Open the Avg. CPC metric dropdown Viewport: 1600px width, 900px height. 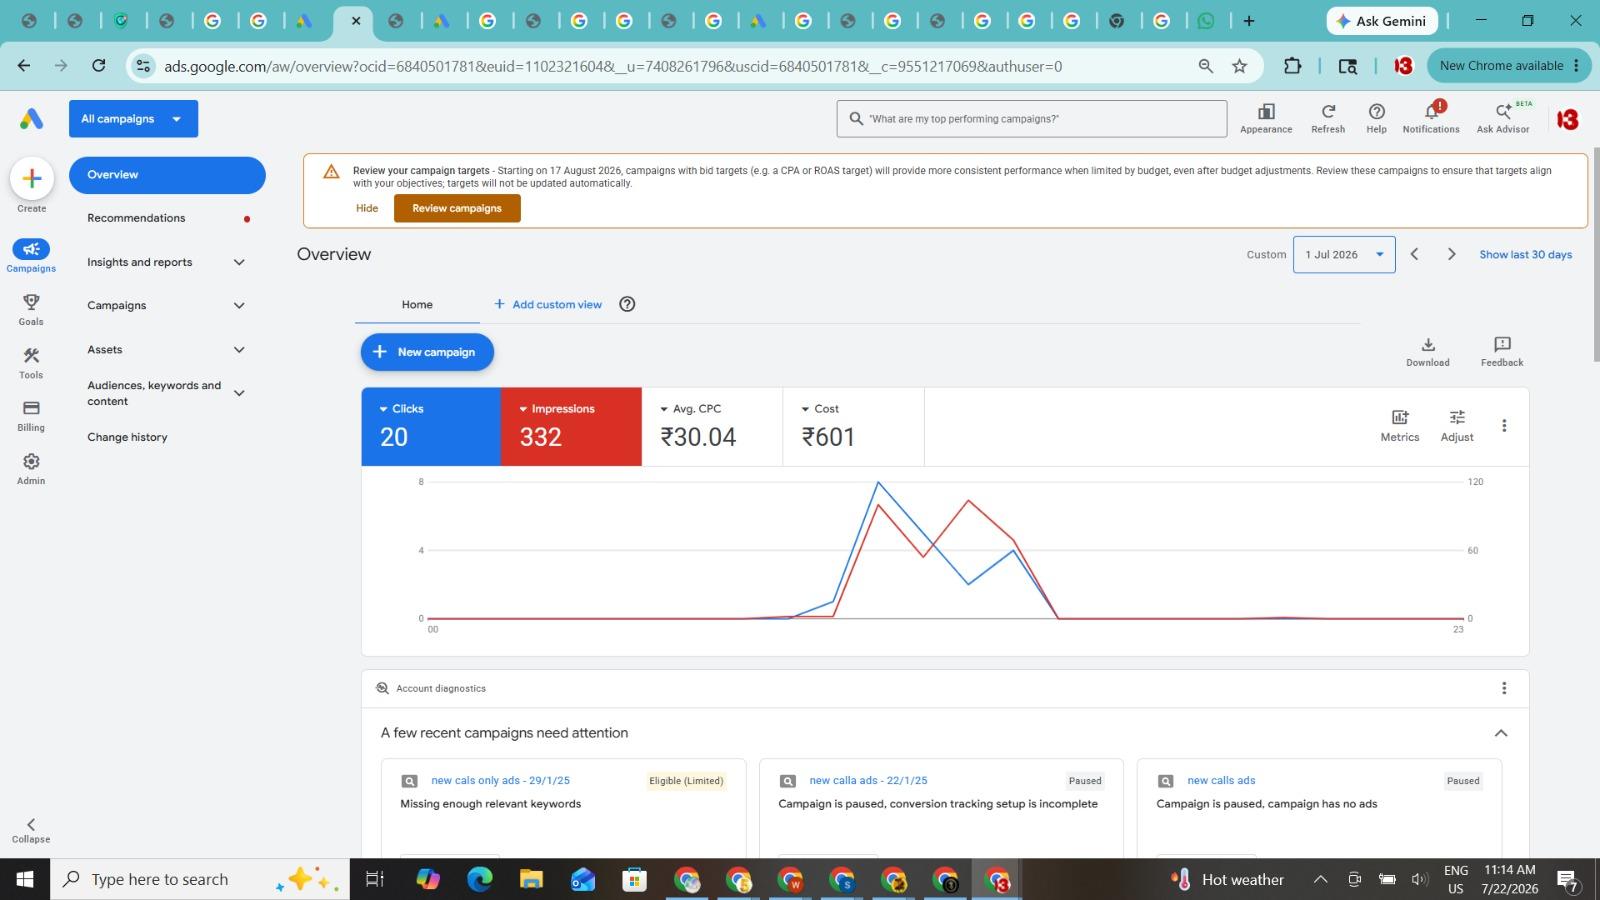[x=712, y=426]
